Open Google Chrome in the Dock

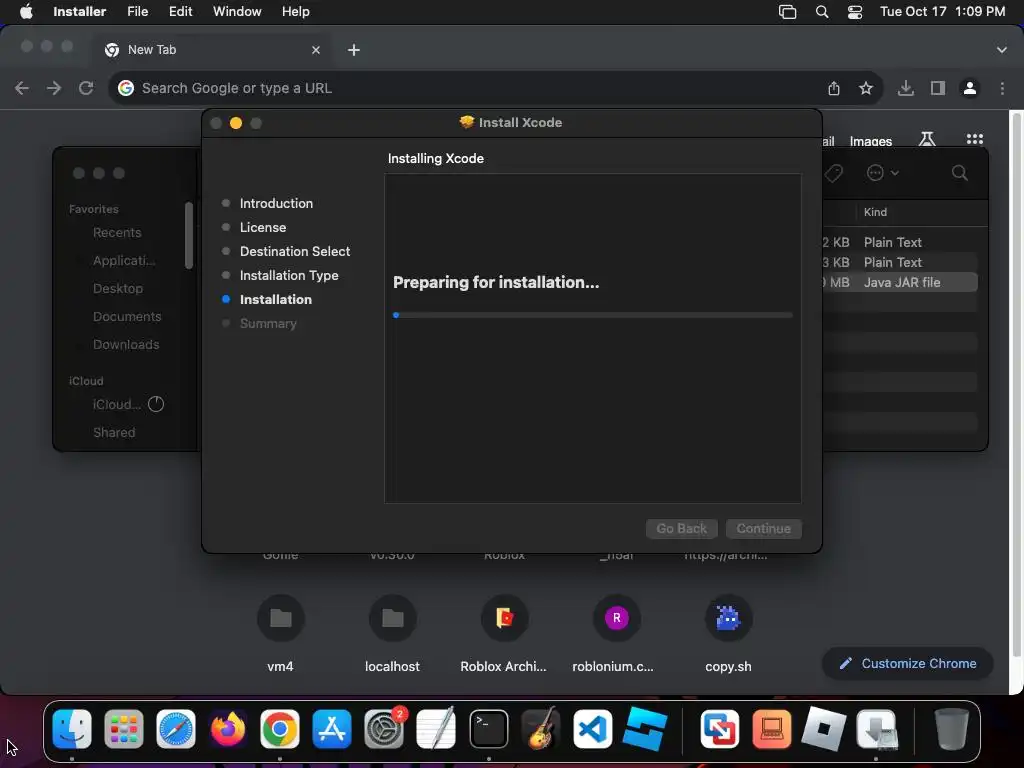[x=280, y=728]
